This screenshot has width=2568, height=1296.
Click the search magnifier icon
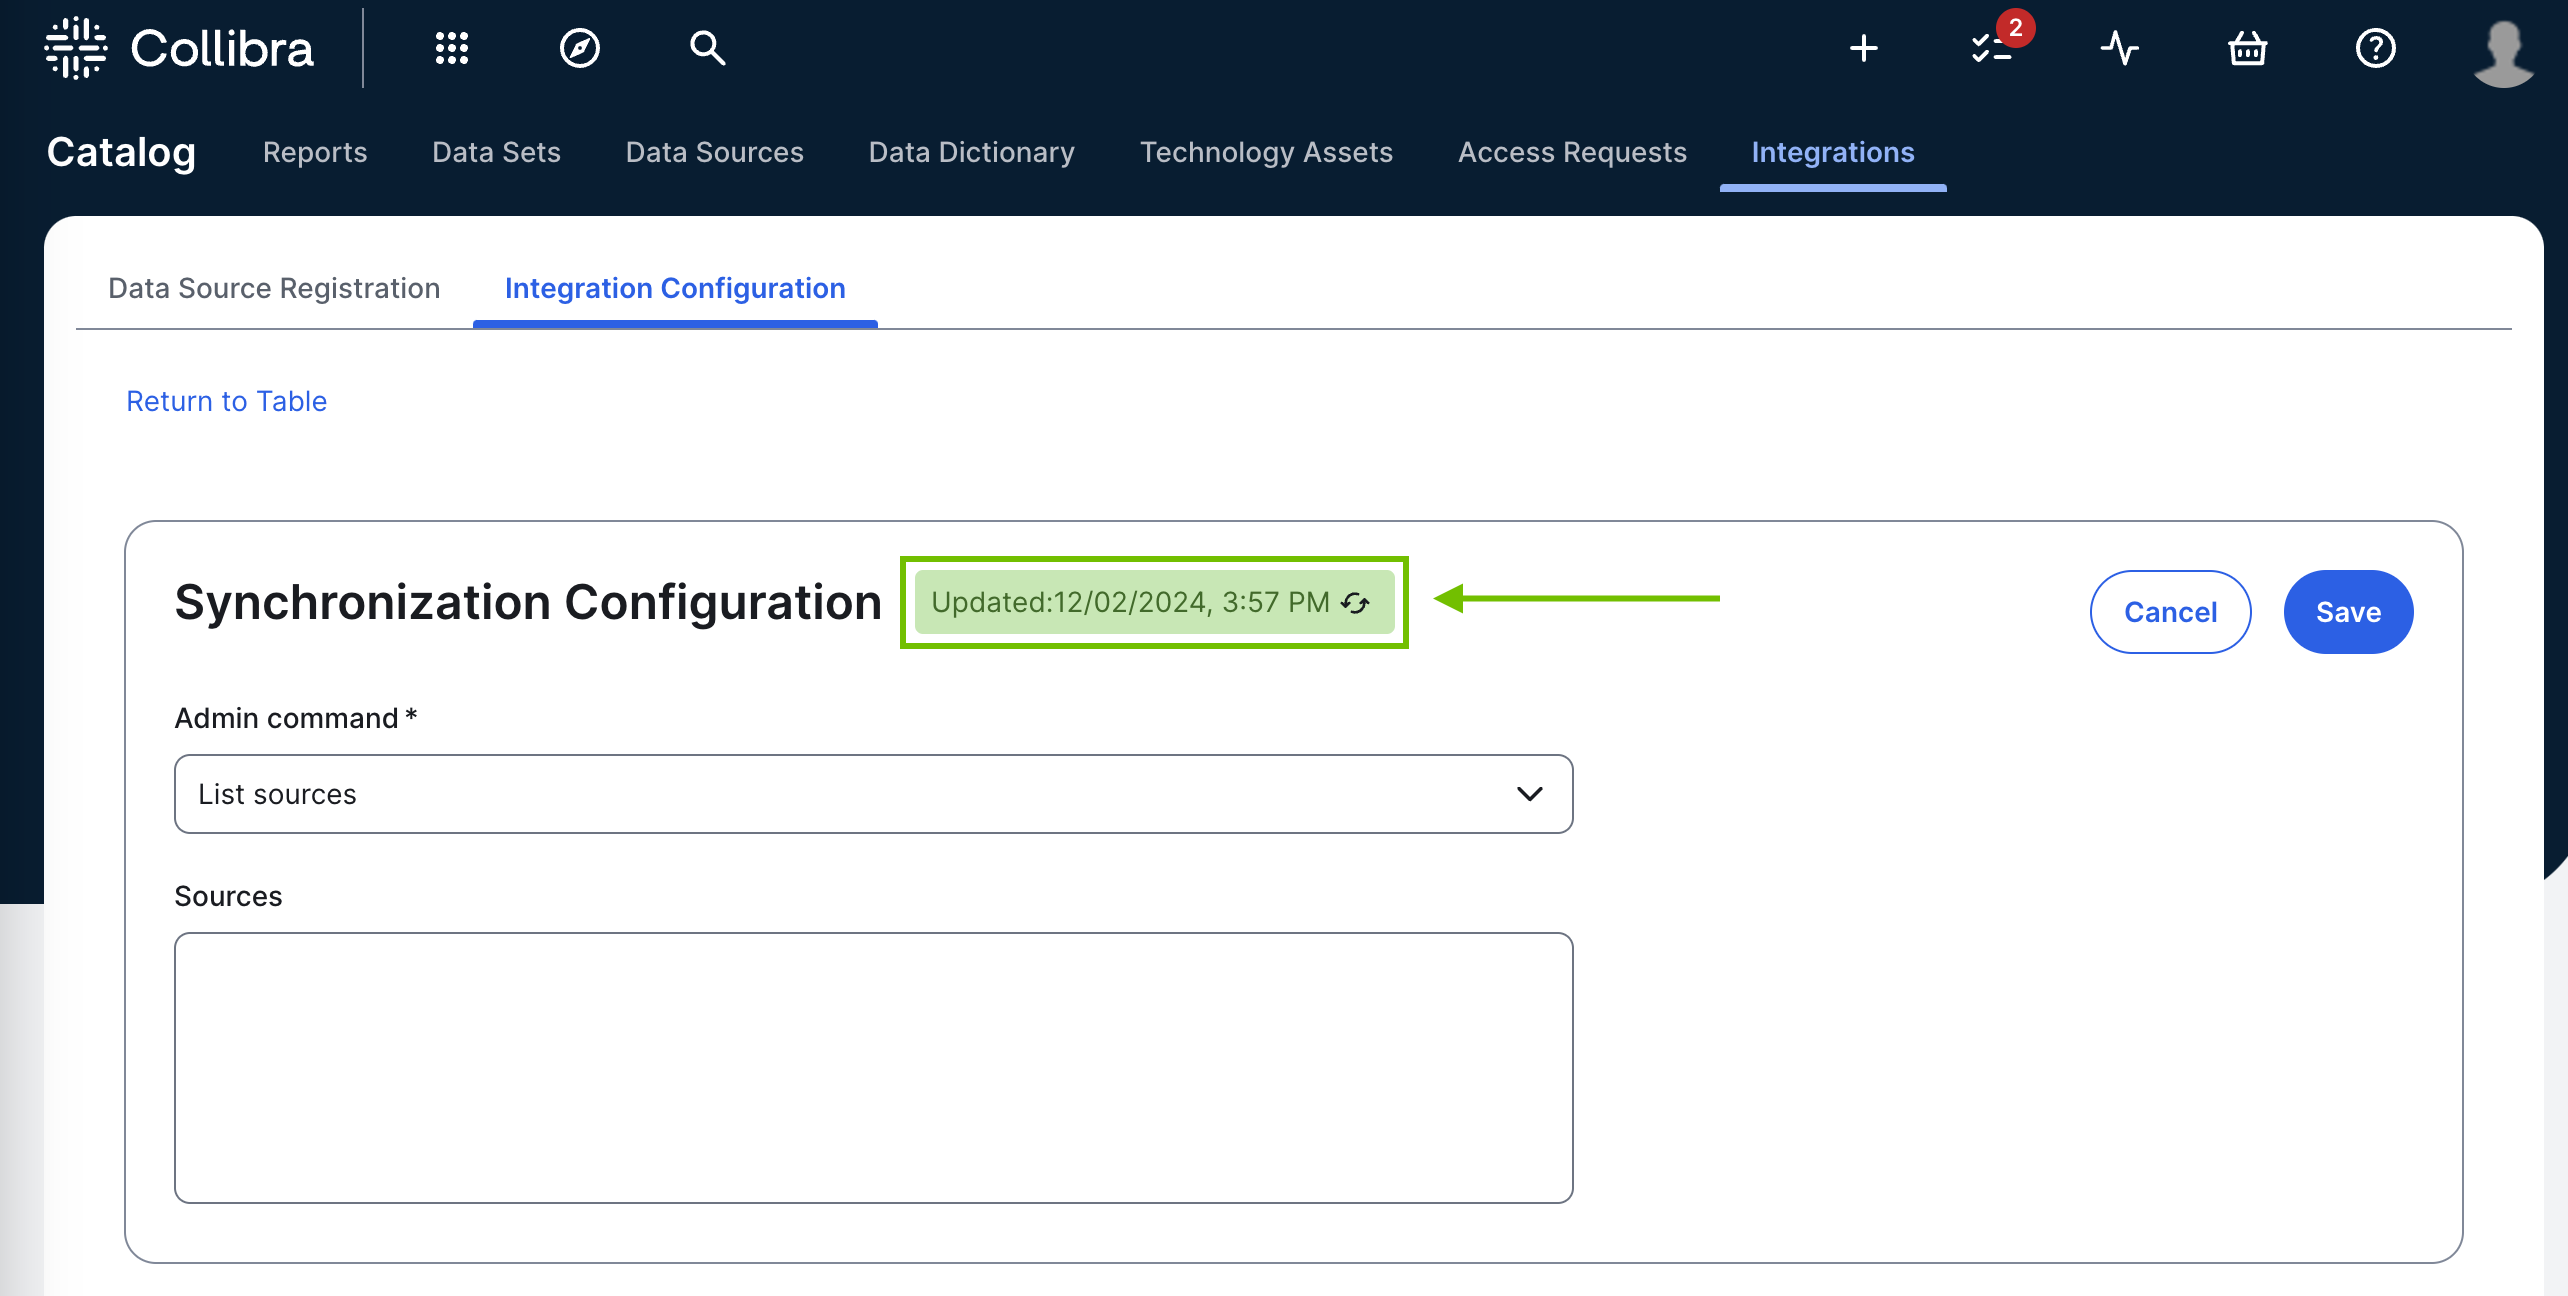tap(707, 48)
